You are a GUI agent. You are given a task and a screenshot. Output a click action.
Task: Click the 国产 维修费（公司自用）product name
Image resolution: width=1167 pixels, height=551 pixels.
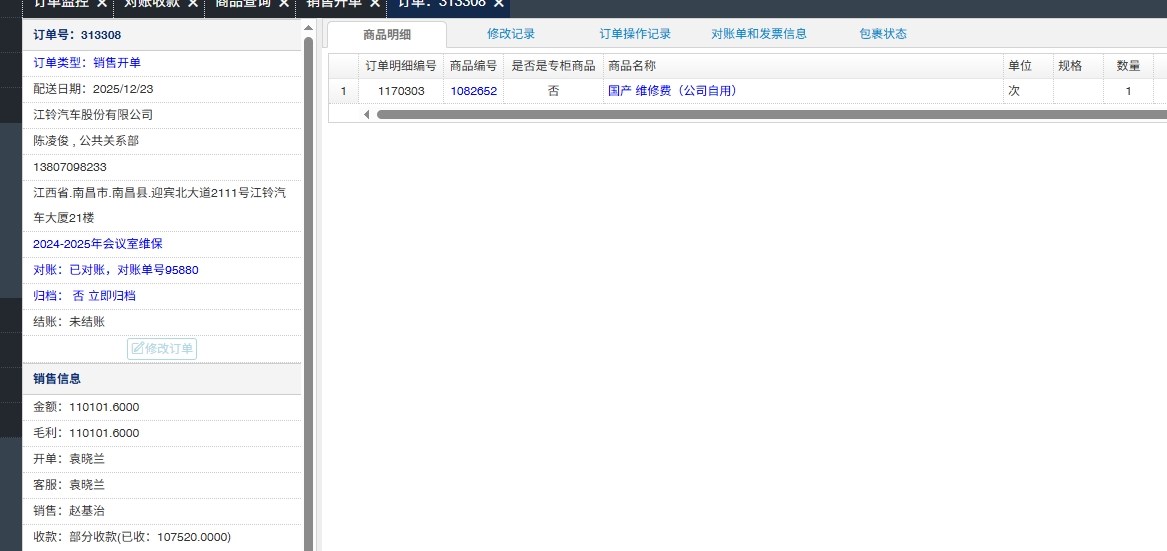click(x=672, y=91)
